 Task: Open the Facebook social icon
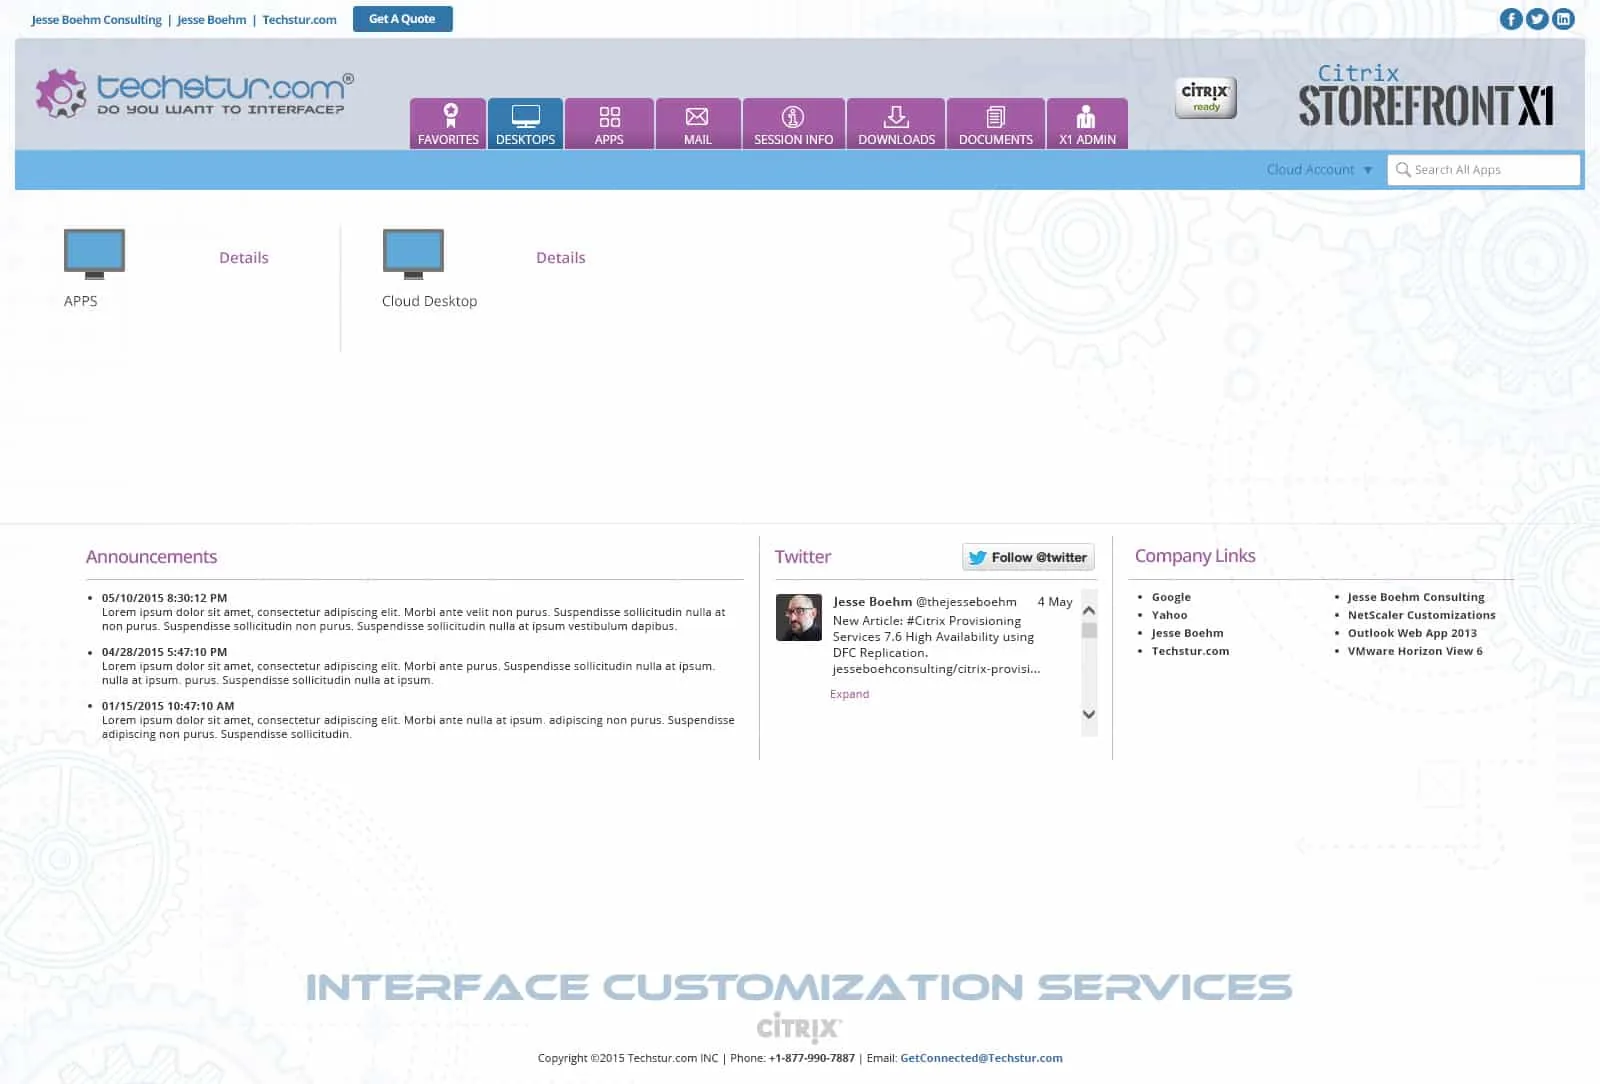[x=1511, y=19]
